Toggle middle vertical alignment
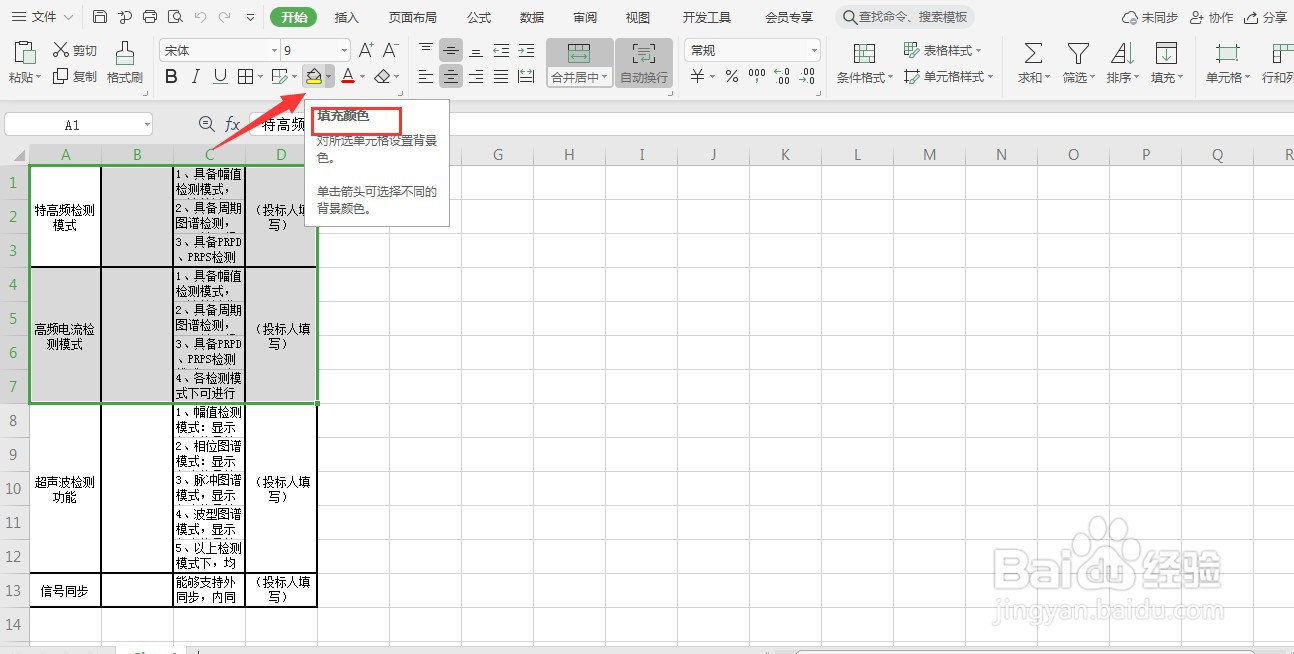The width and height of the screenshot is (1294, 654). pyautogui.click(x=452, y=50)
